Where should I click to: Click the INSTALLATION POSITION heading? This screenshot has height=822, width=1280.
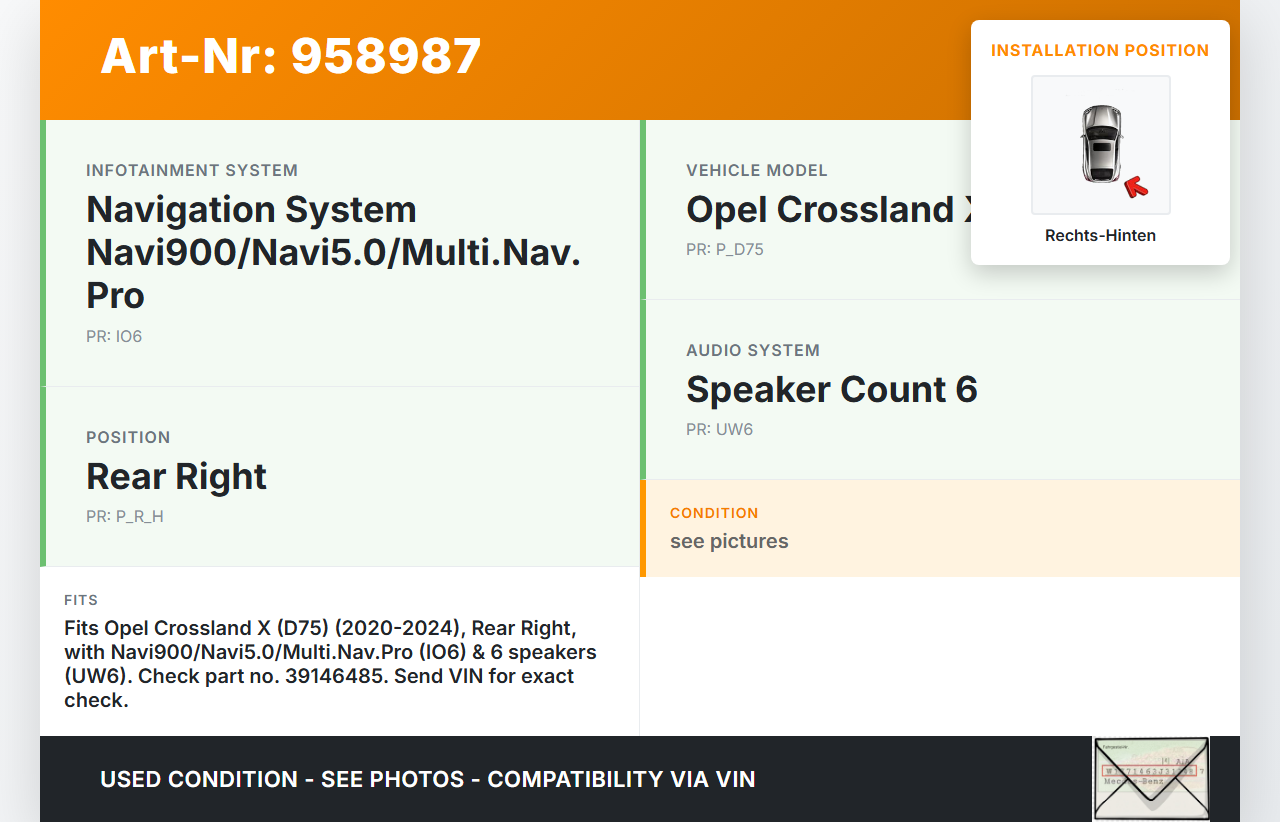tap(1100, 50)
